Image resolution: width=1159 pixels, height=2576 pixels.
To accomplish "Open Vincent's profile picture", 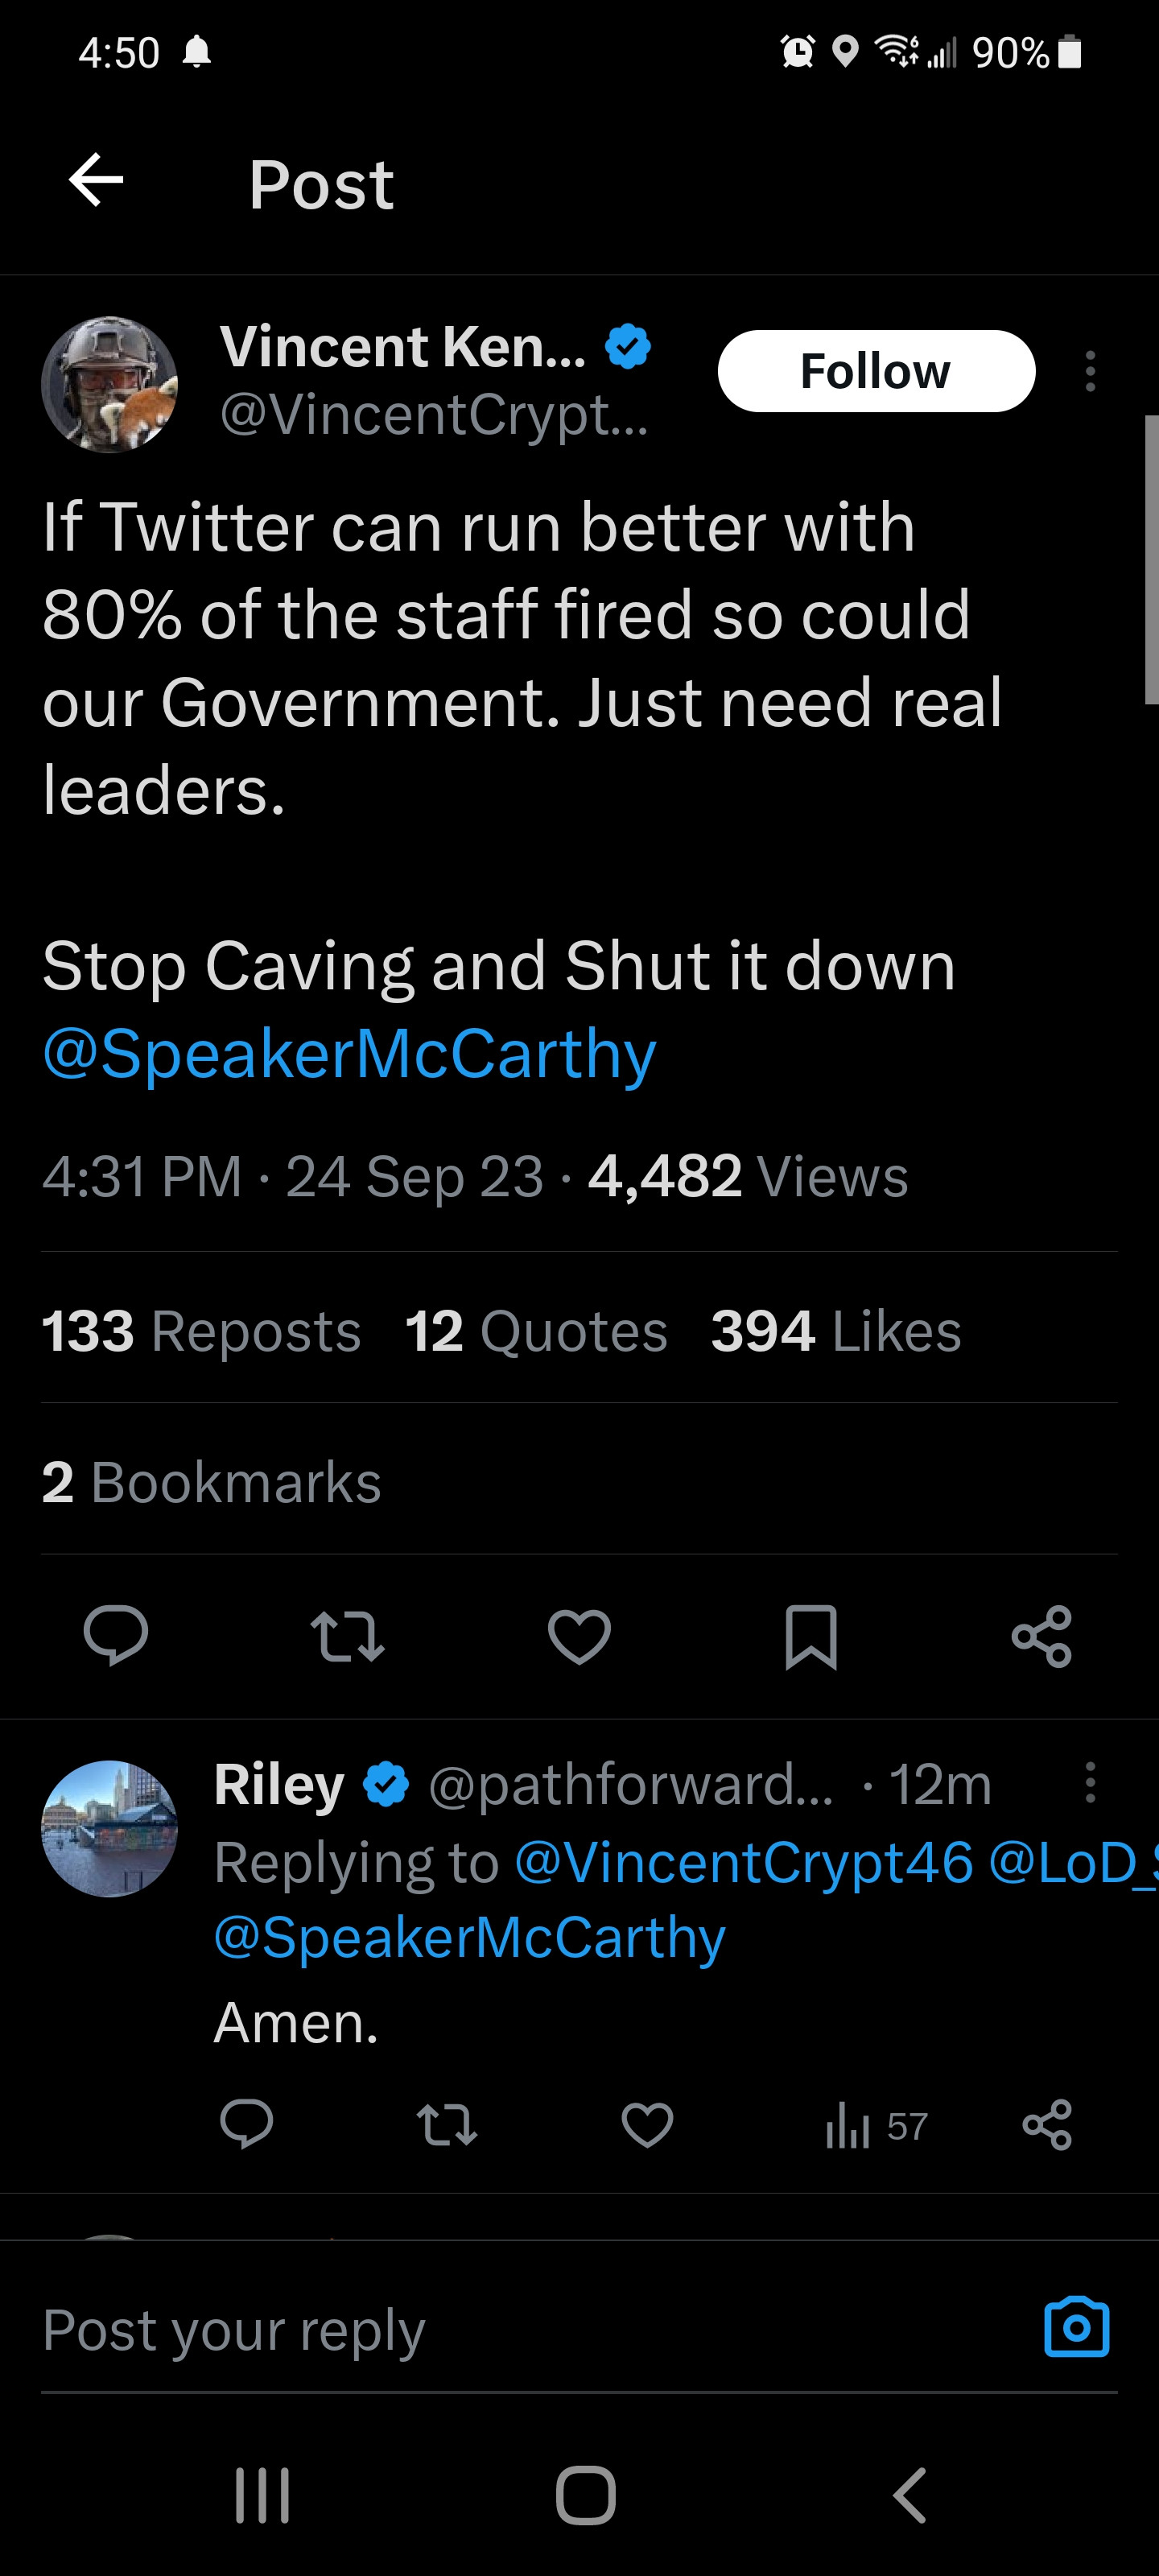I will point(109,385).
